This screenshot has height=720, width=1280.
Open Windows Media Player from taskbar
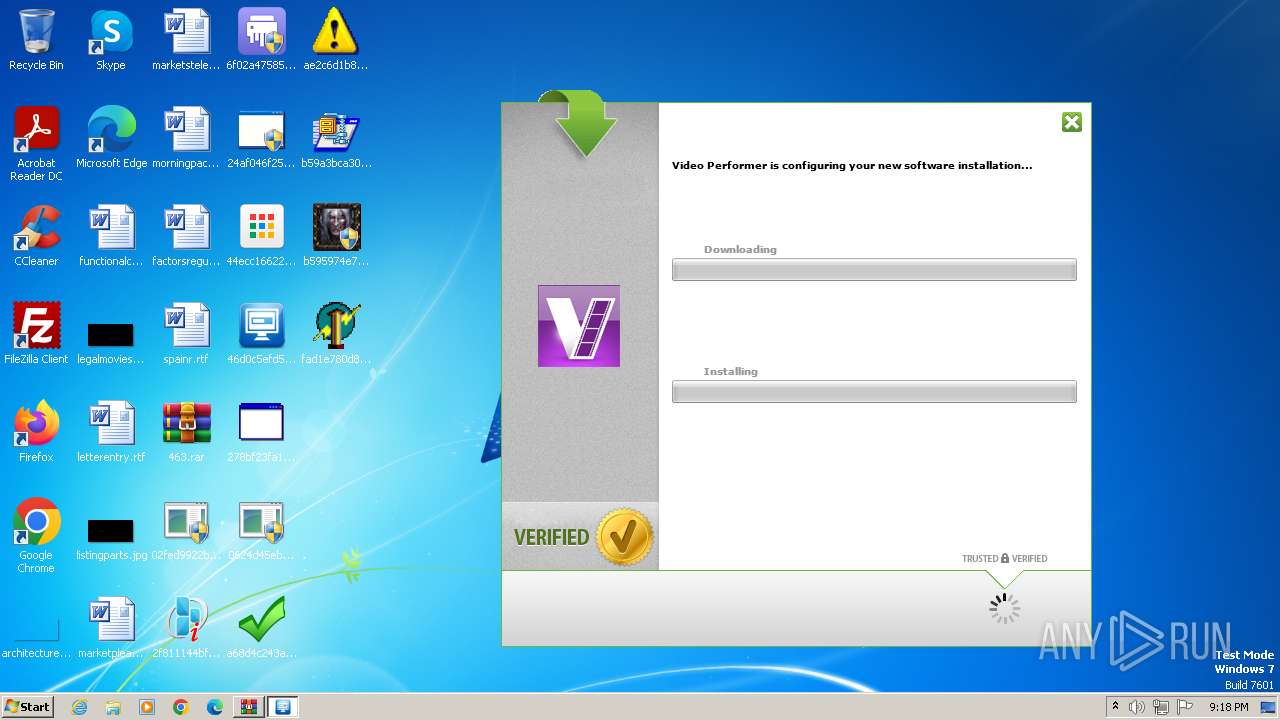click(x=147, y=707)
